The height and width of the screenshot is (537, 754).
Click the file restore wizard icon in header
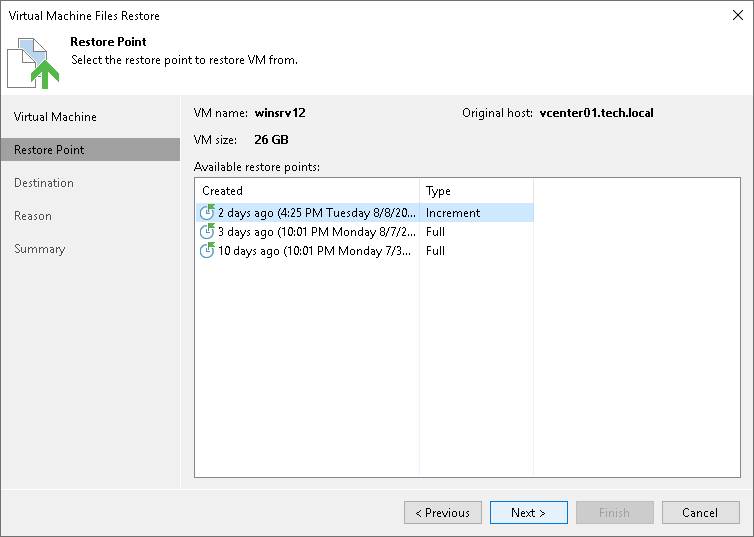(x=33, y=63)
